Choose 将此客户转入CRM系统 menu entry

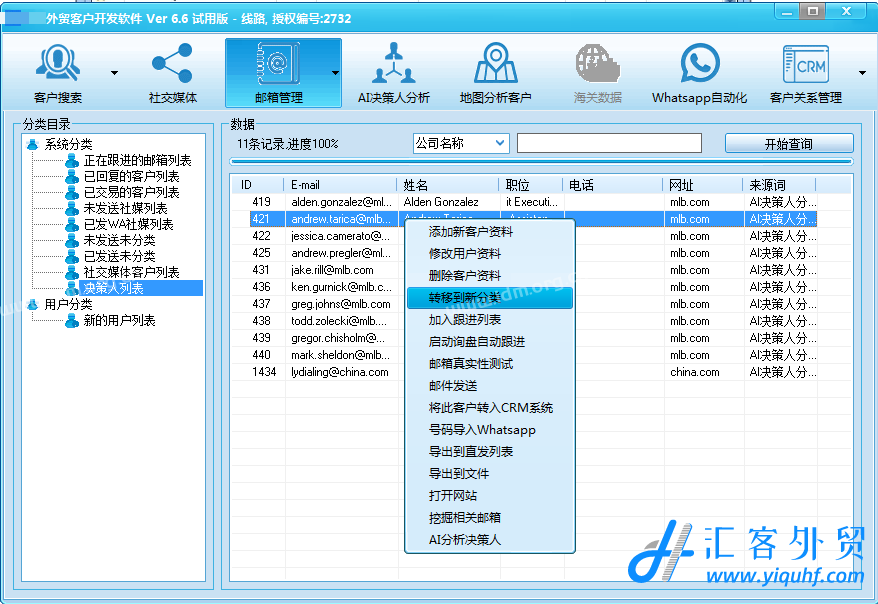click(x=490, y=408)
